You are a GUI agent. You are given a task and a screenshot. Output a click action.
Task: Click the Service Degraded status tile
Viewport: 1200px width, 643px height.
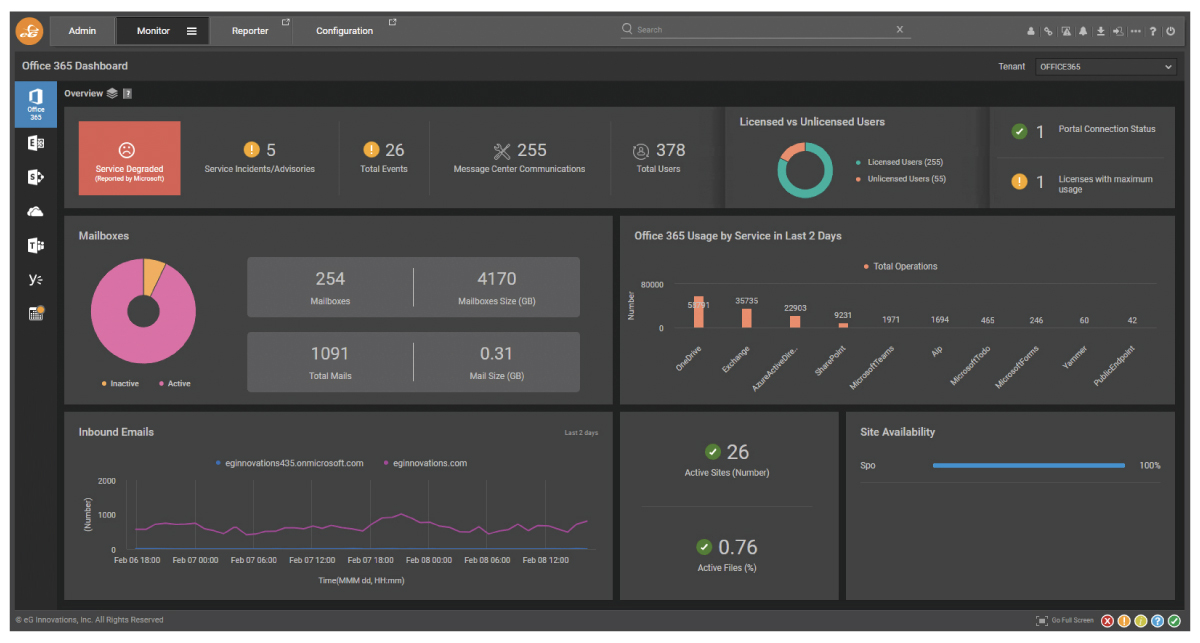pos(130,158)
